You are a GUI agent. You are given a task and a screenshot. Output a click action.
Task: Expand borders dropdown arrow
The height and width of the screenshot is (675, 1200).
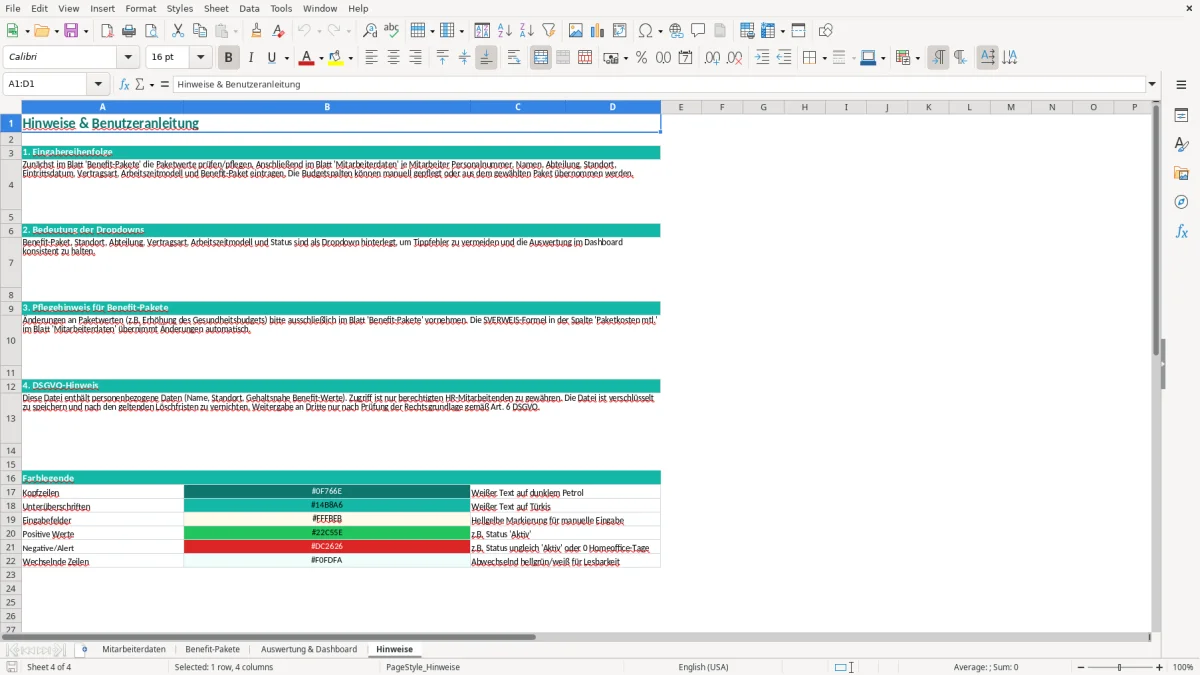824,58
